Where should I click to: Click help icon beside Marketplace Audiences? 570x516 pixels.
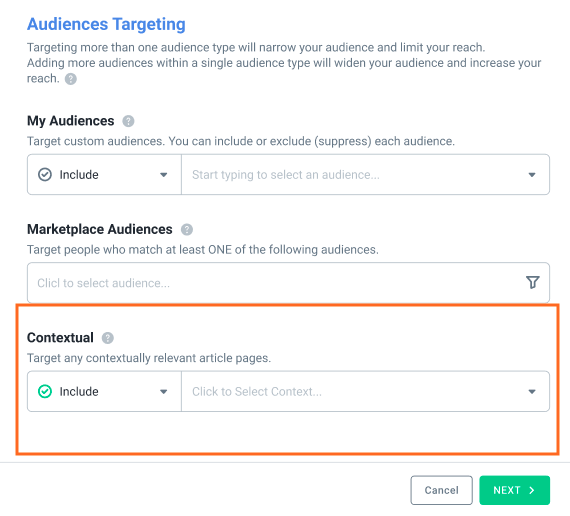(187, 229)
